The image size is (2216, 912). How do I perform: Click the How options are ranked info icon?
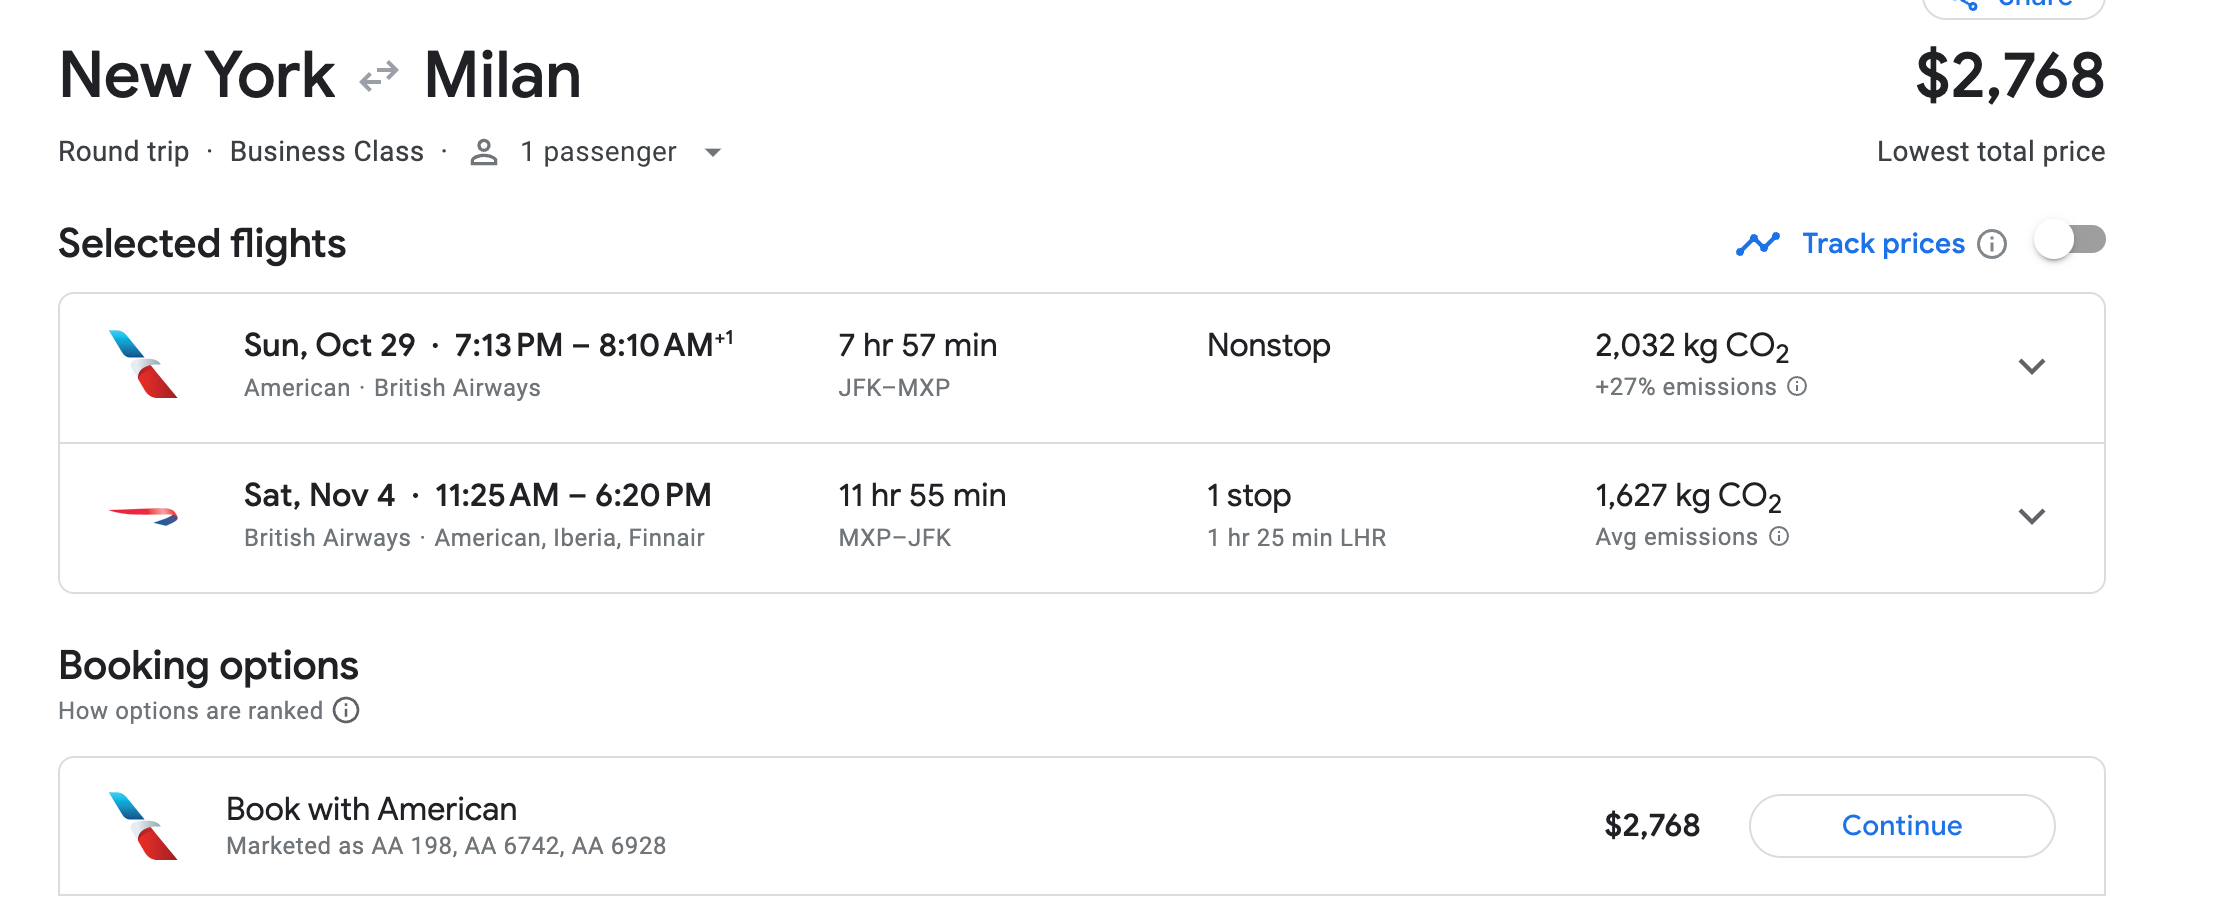[x=346, y=711]
